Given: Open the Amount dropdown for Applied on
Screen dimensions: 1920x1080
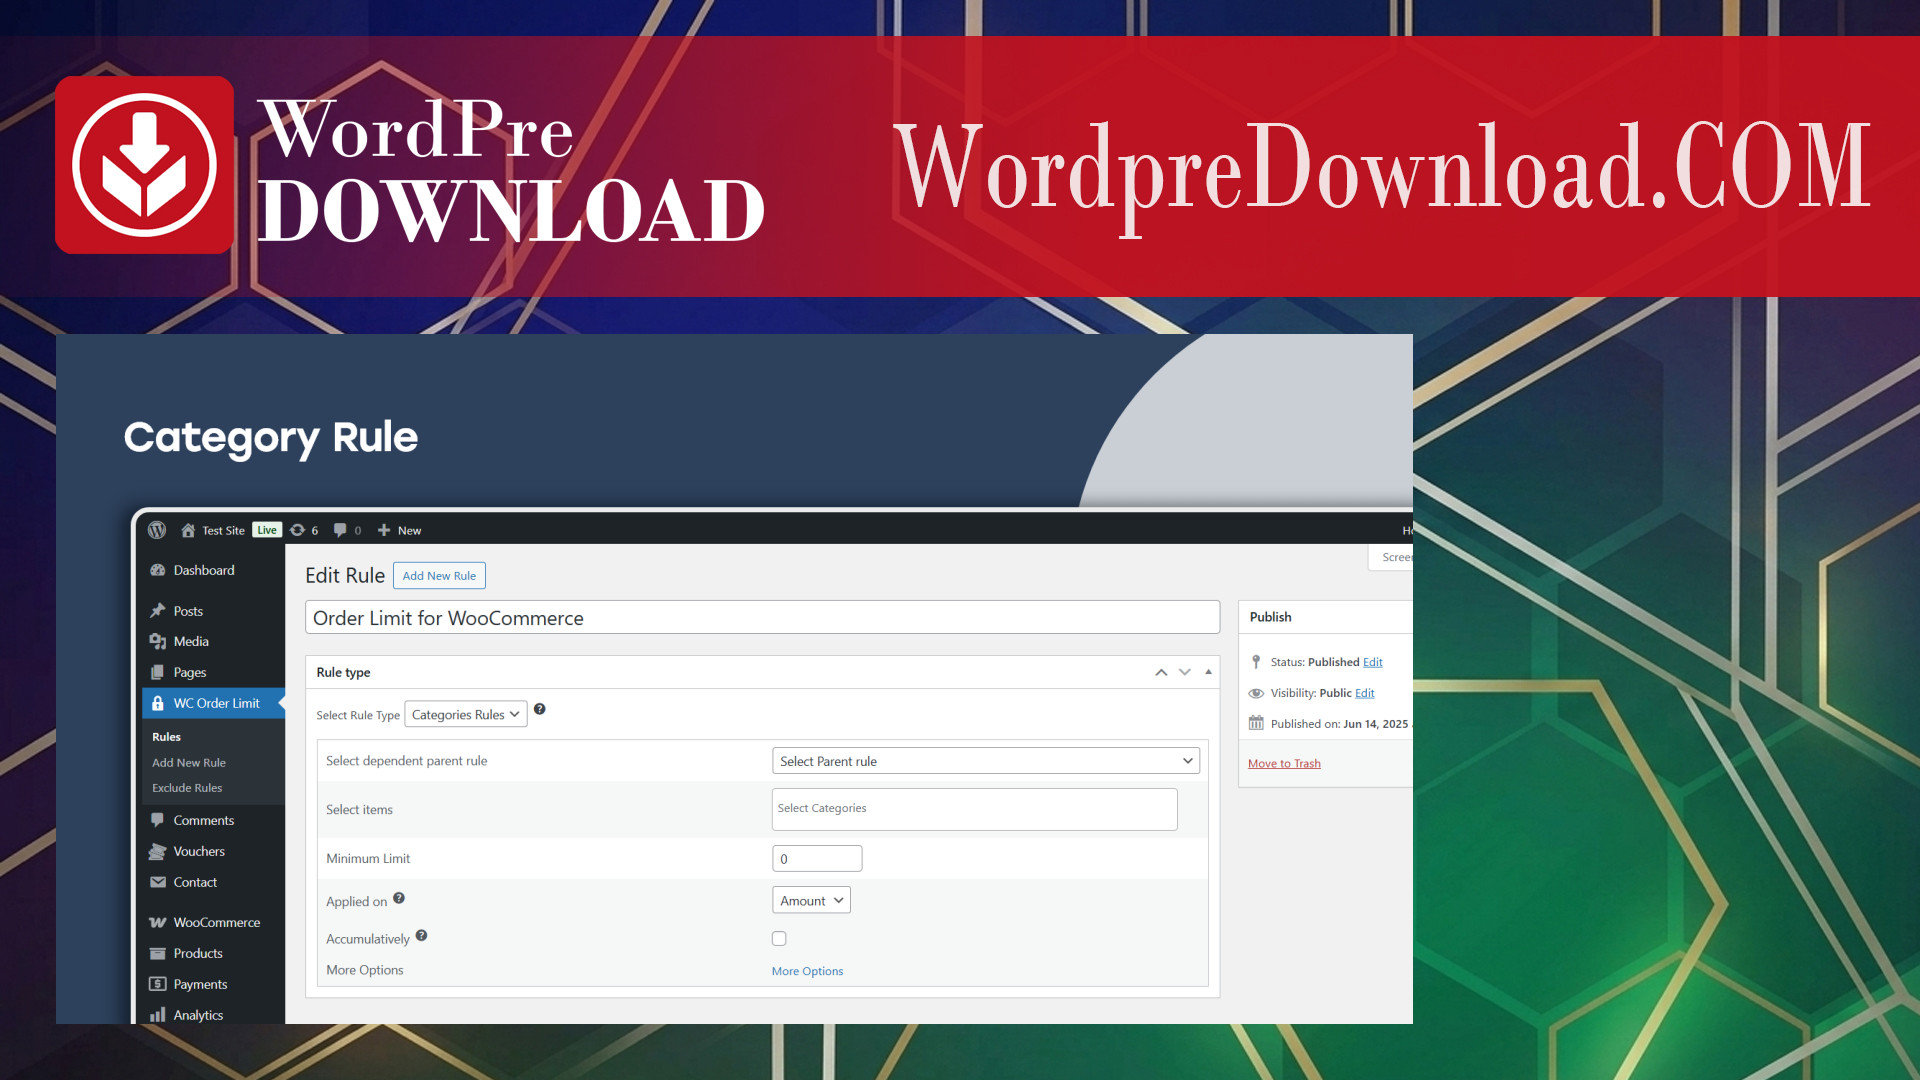Looking at the screenshot, I should 811,900.
